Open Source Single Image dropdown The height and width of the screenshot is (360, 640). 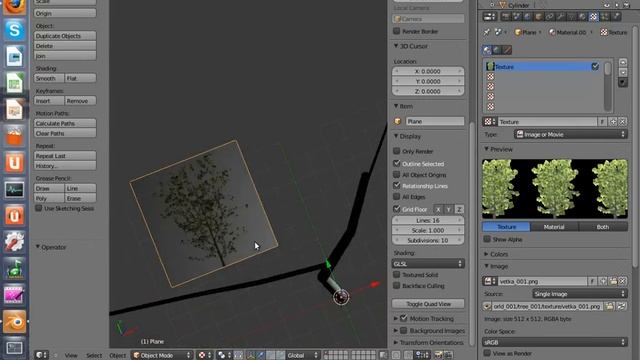click(580, 294)
